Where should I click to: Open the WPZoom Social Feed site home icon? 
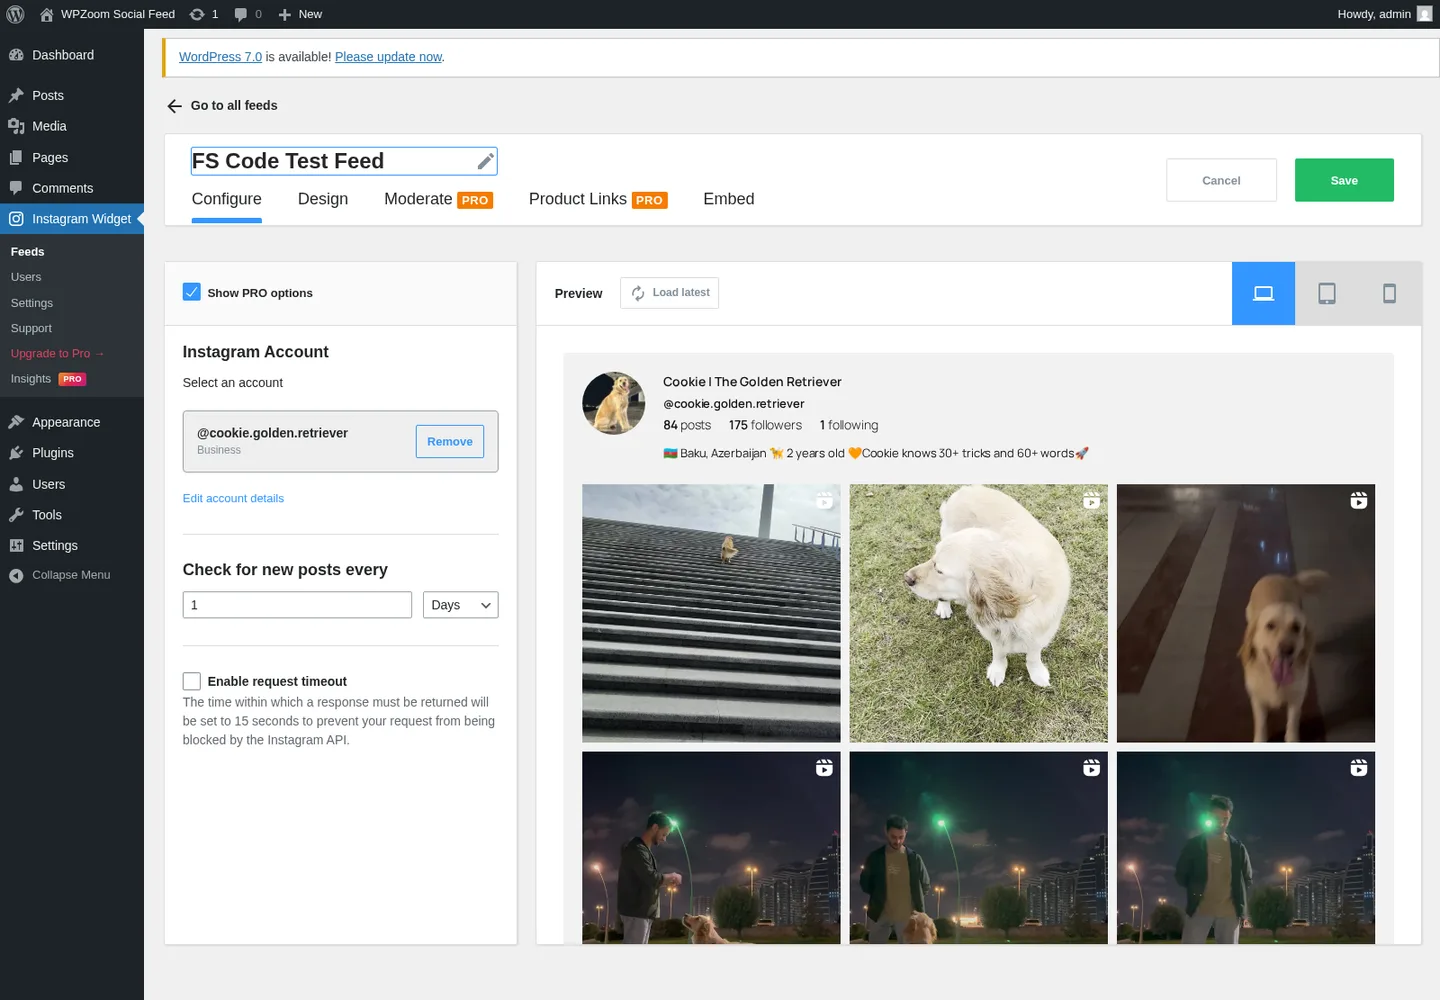[46, 14]
